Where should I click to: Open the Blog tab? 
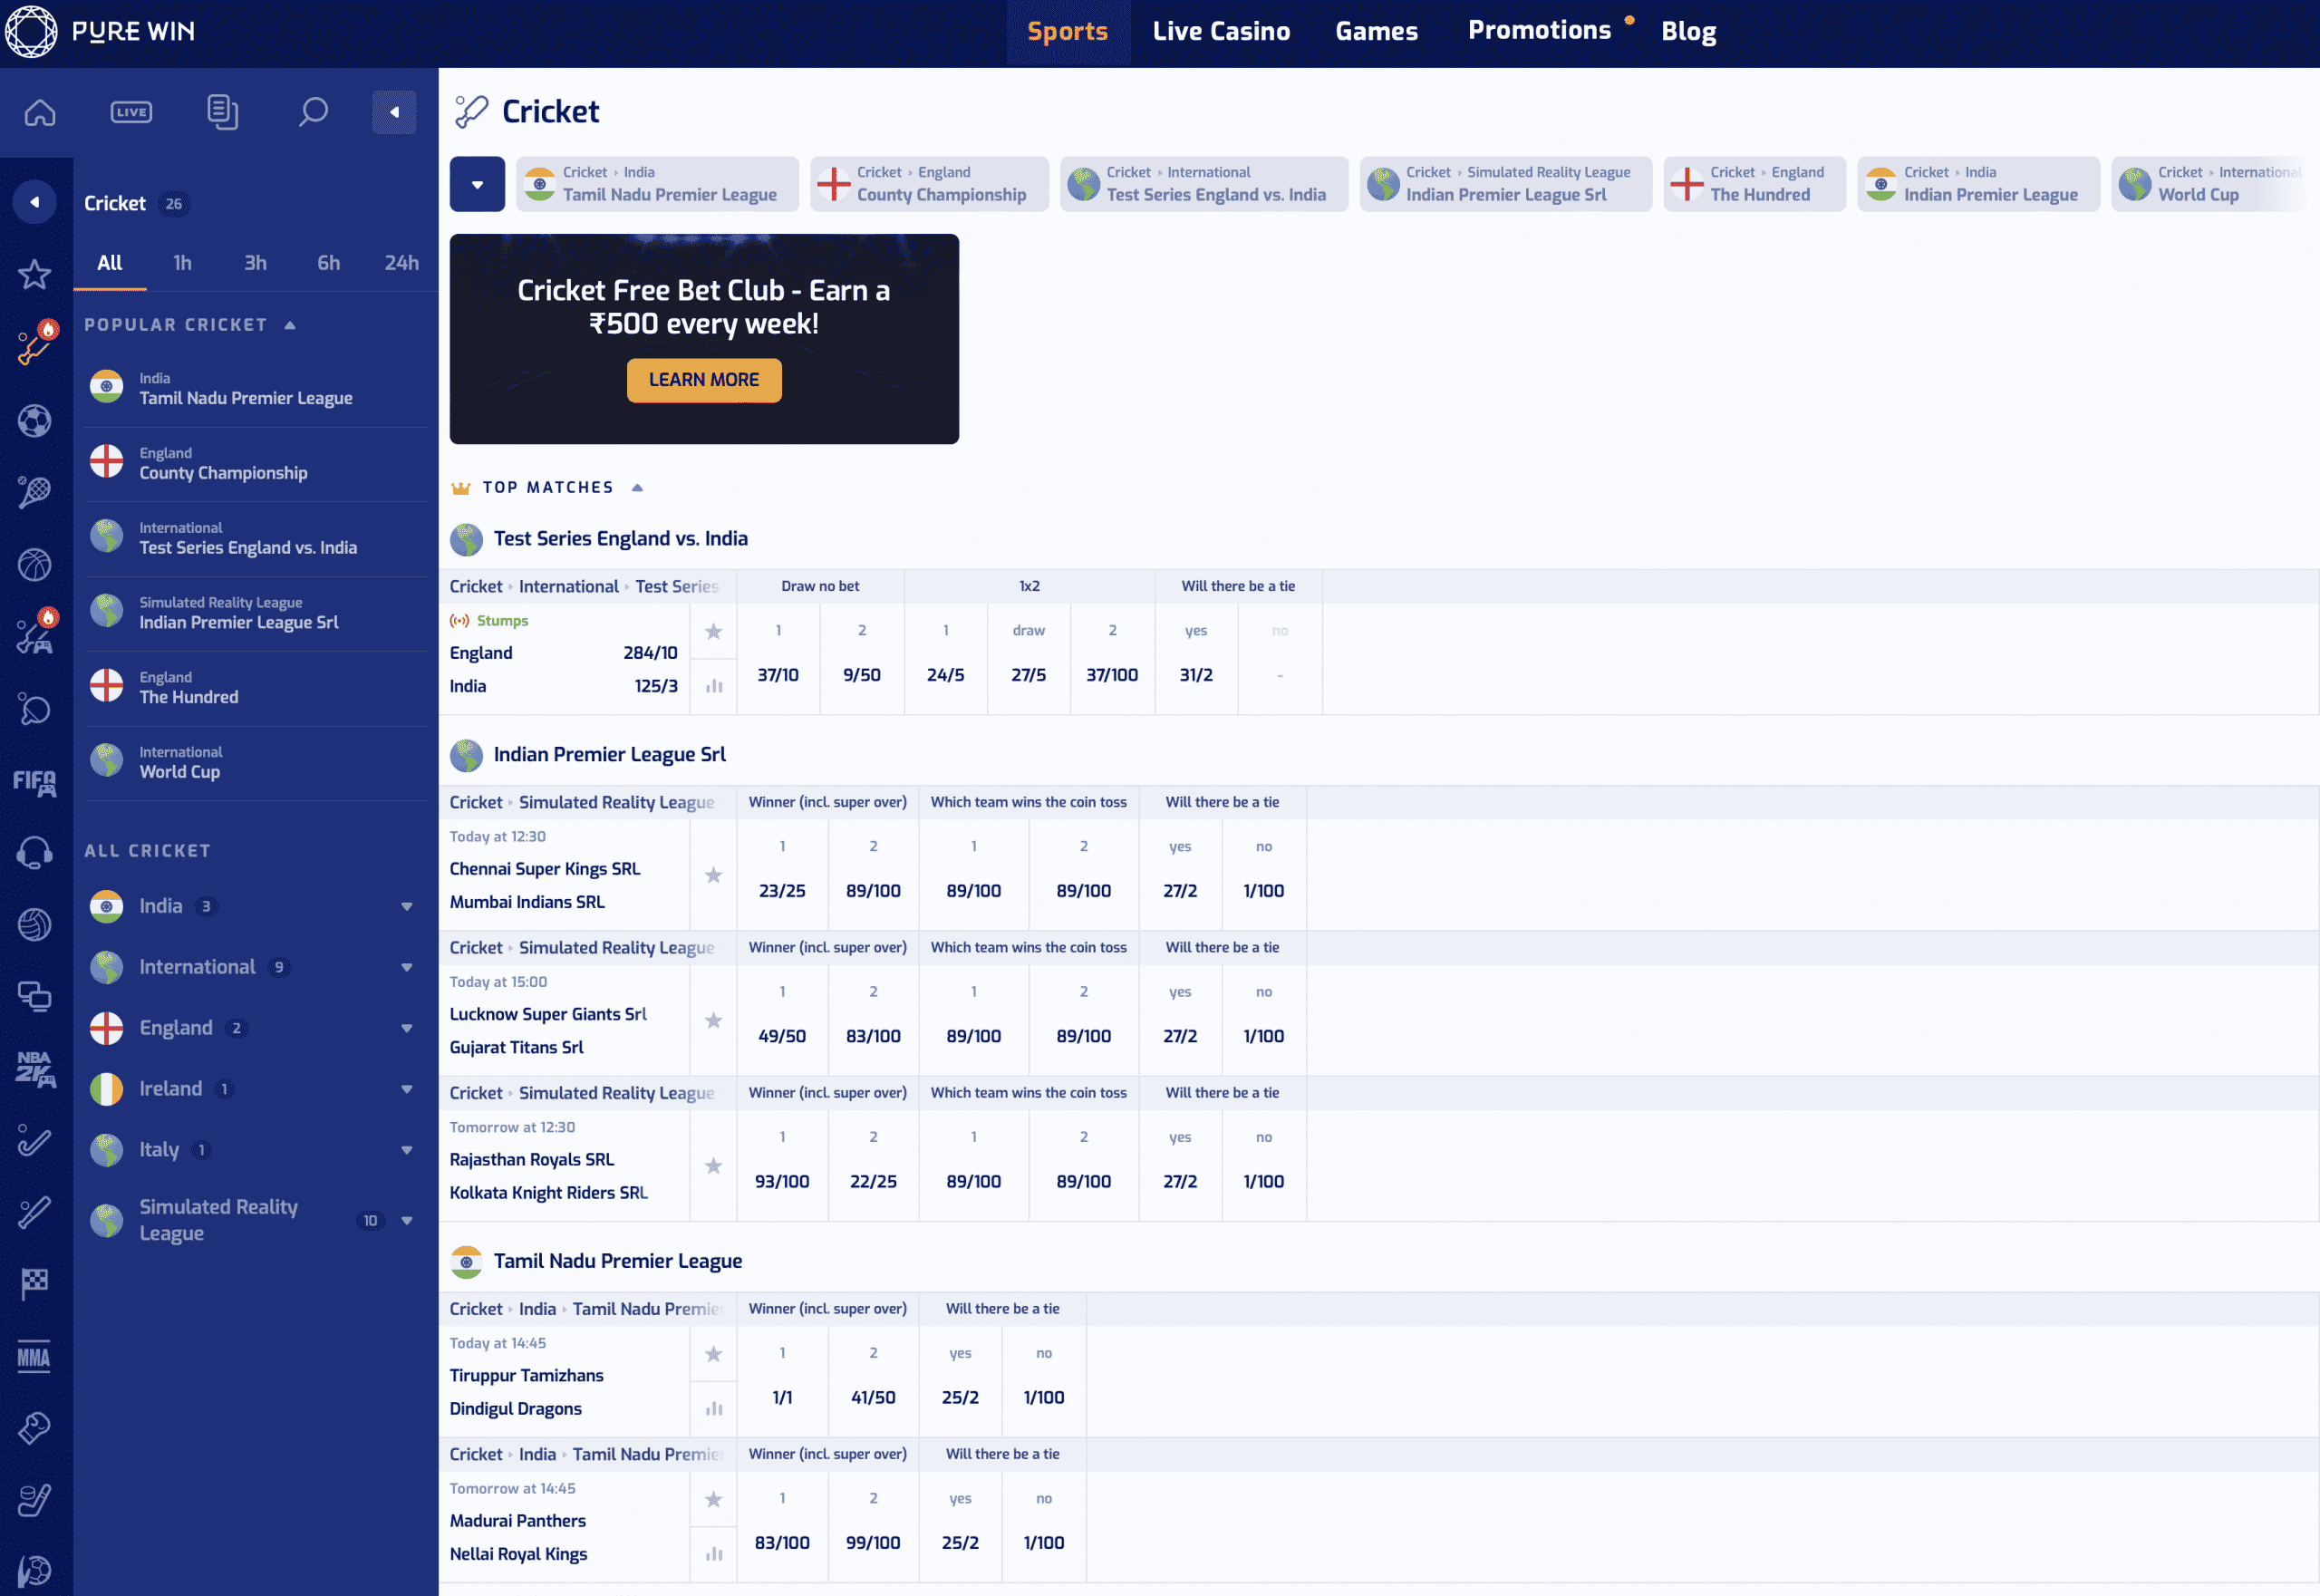point(1688,32)
